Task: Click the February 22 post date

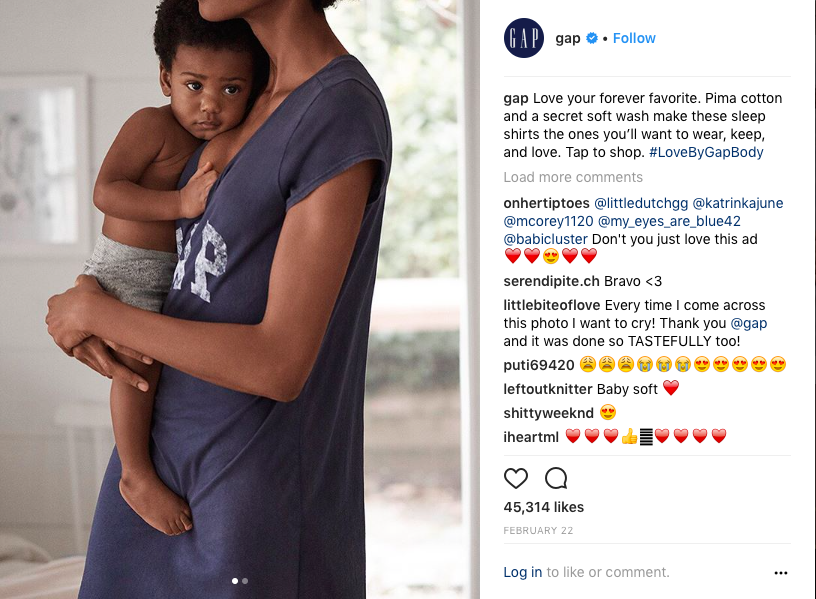Action: [538, 531]
